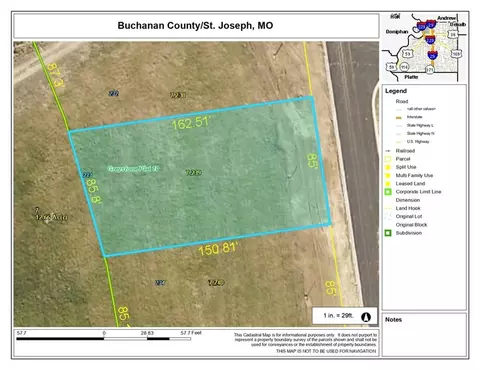Click the Split Use yellow marker
Screen dimensions: 480x370
click(x=388, y=167)
